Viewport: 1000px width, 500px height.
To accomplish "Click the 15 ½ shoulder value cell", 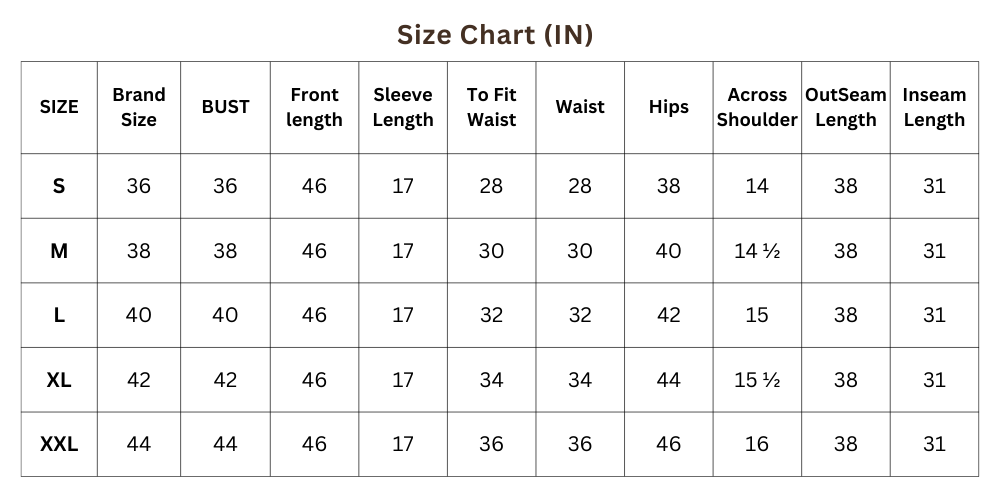I will click(757, 380).
